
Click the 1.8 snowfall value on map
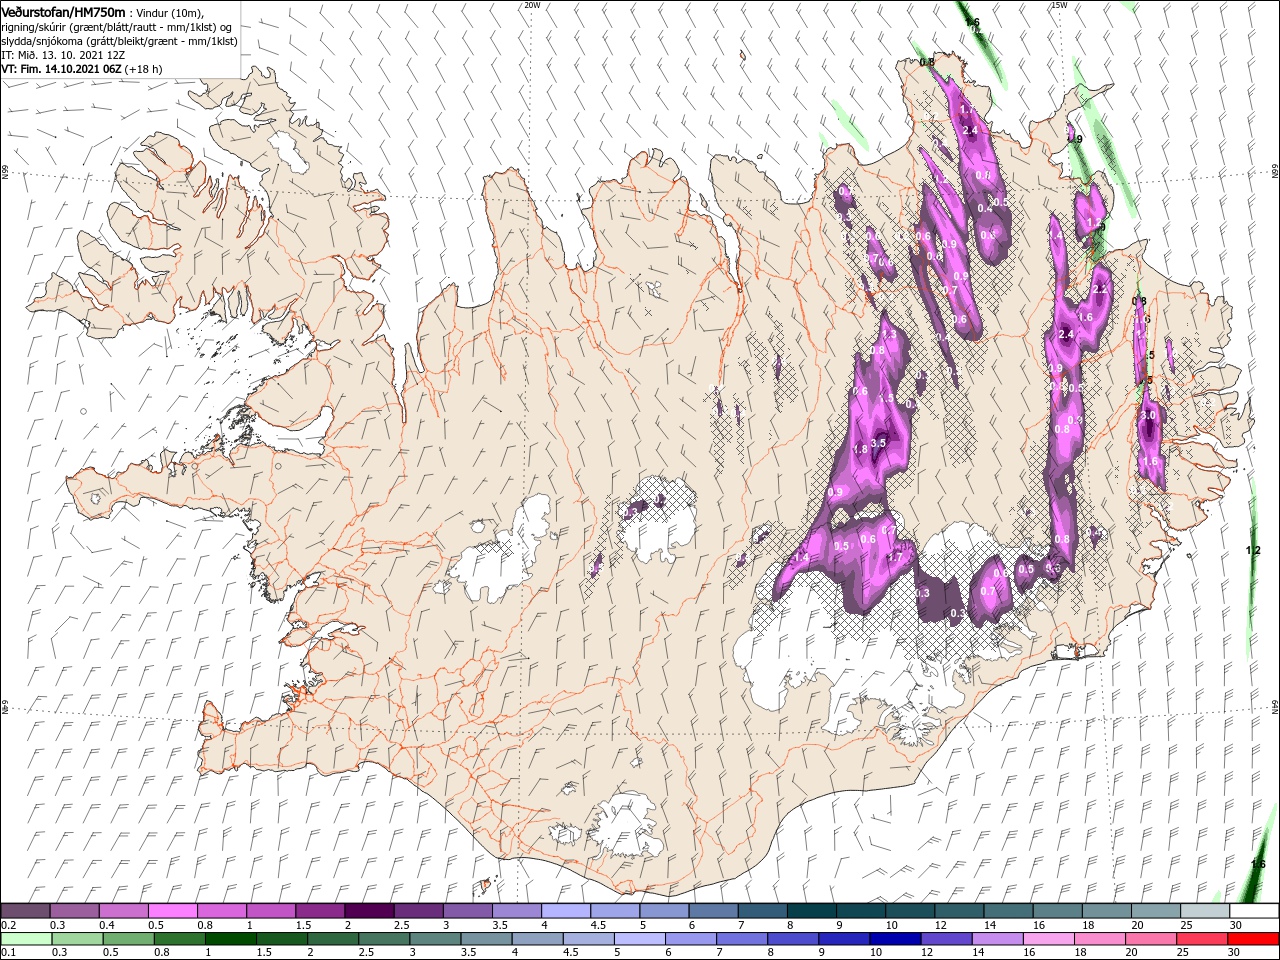point(860,450)
